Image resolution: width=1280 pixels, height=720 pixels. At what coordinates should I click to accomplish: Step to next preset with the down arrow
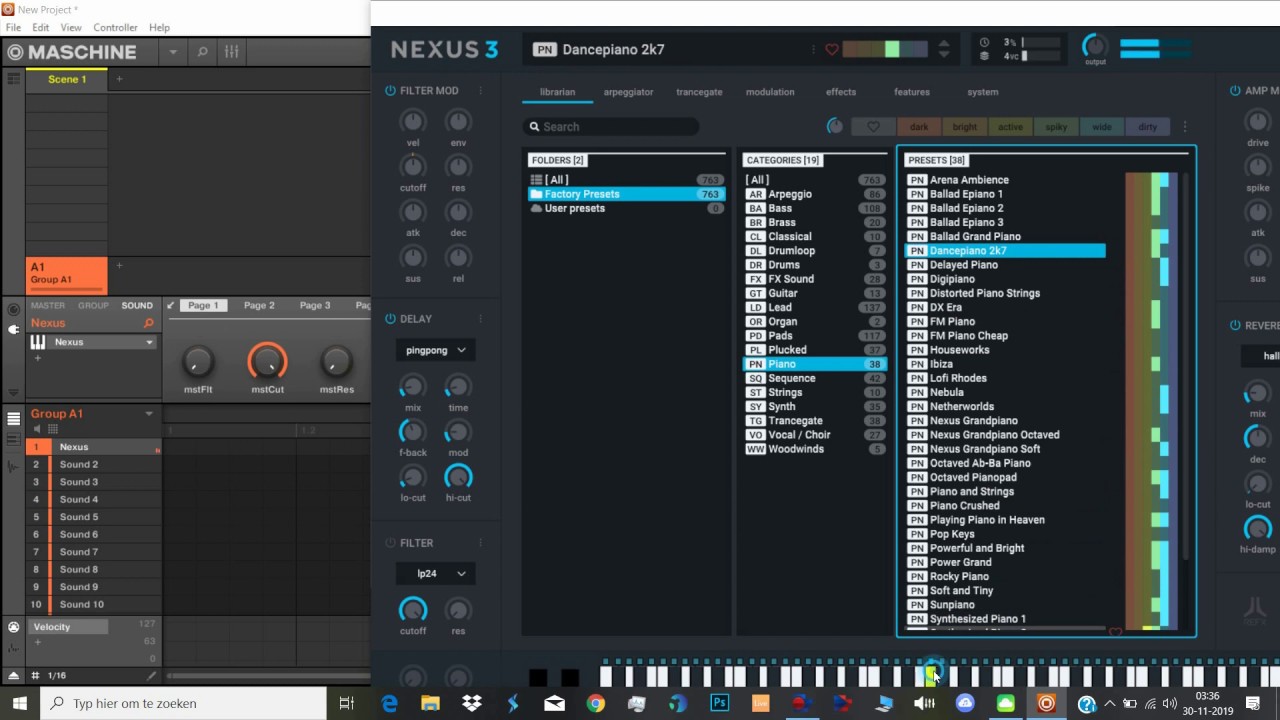tap(944, 55)
